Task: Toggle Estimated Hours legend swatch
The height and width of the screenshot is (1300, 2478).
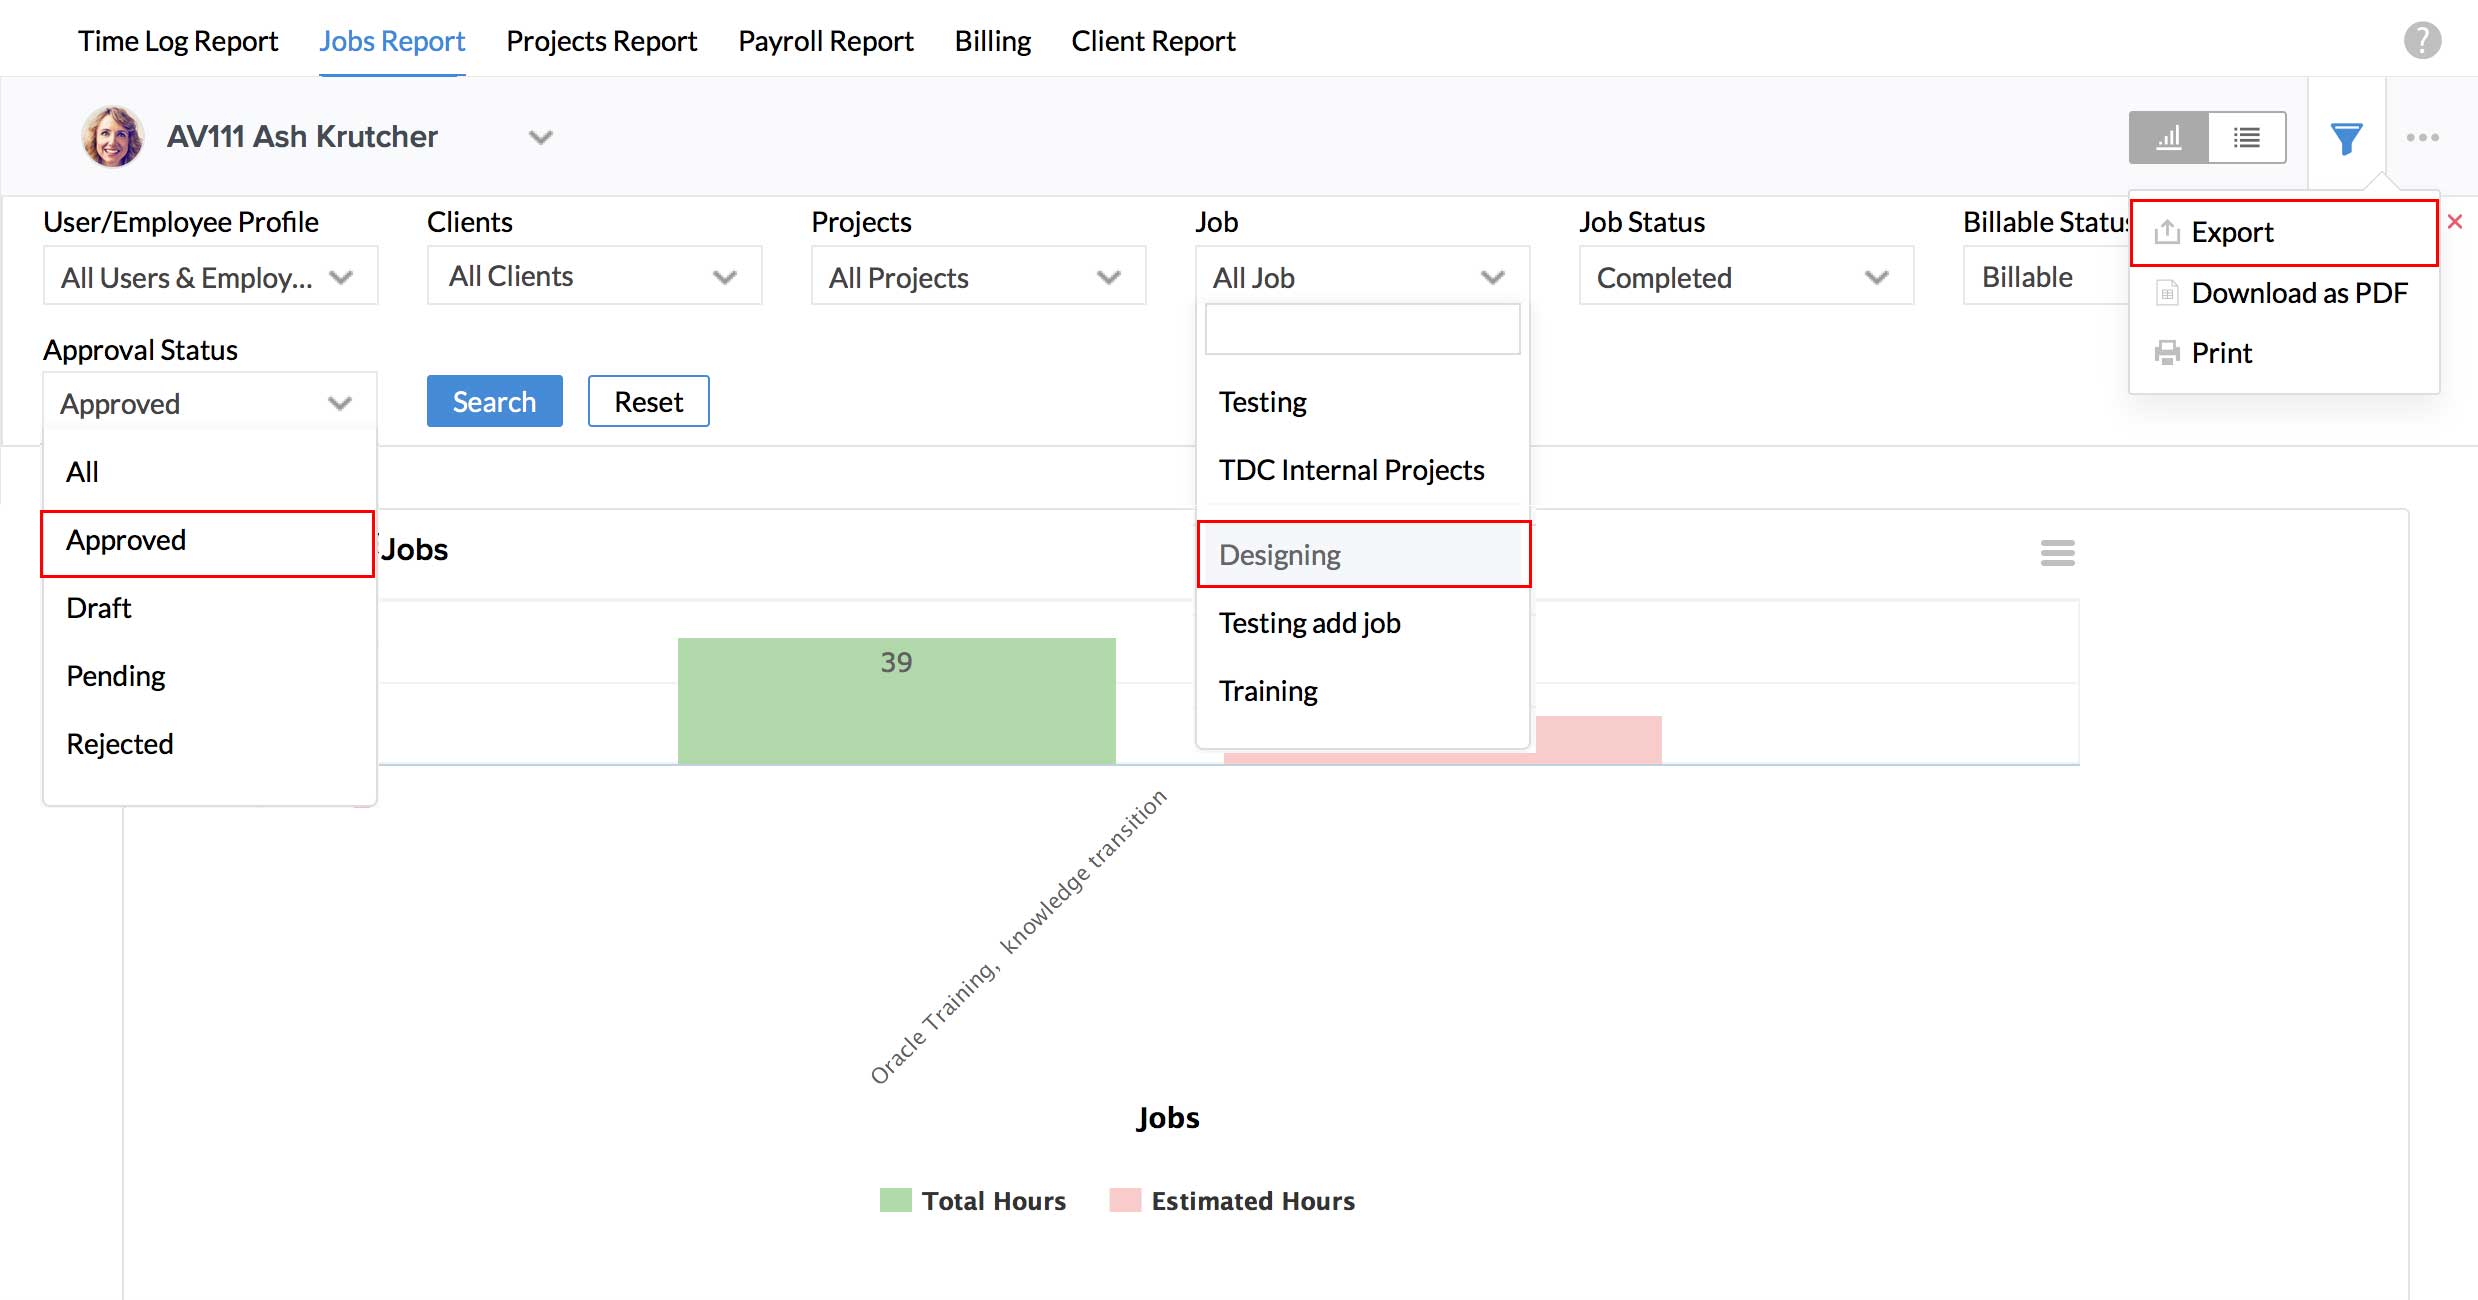Action: click(x=1125, y=1200)
